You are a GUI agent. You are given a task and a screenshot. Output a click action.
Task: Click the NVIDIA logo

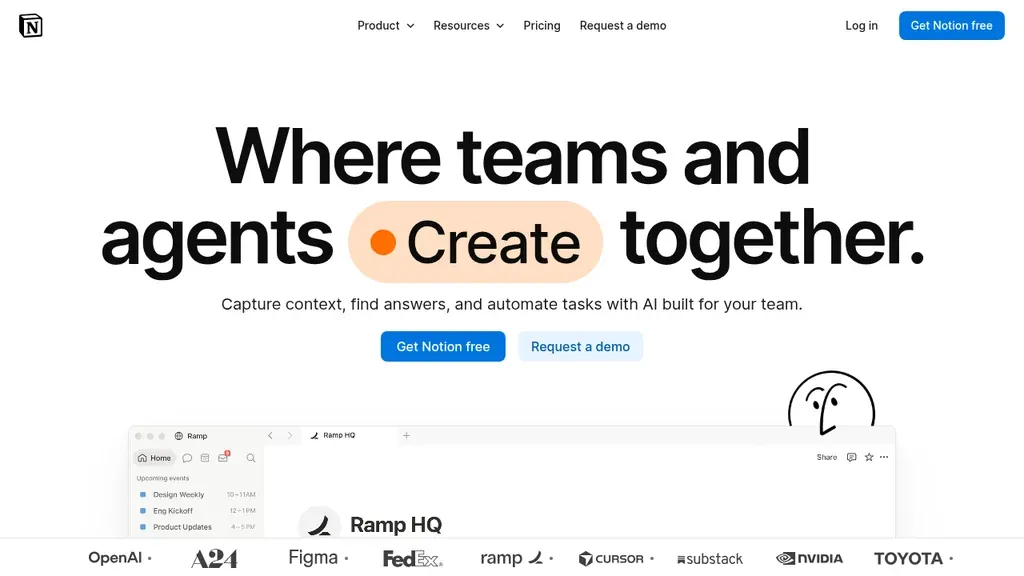coord(809,558)
